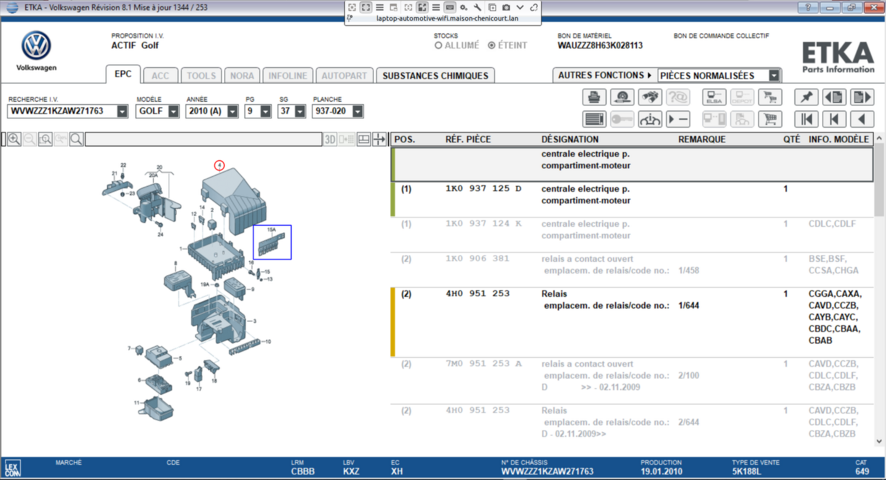Select Relais row with code 1/644
886x480 pixels.
[632, 322]
